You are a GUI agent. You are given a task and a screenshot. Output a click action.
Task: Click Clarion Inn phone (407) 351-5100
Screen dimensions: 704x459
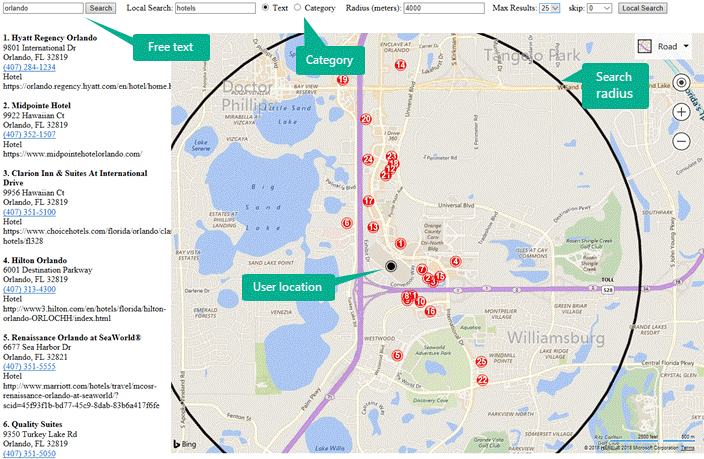pos(29,212)
